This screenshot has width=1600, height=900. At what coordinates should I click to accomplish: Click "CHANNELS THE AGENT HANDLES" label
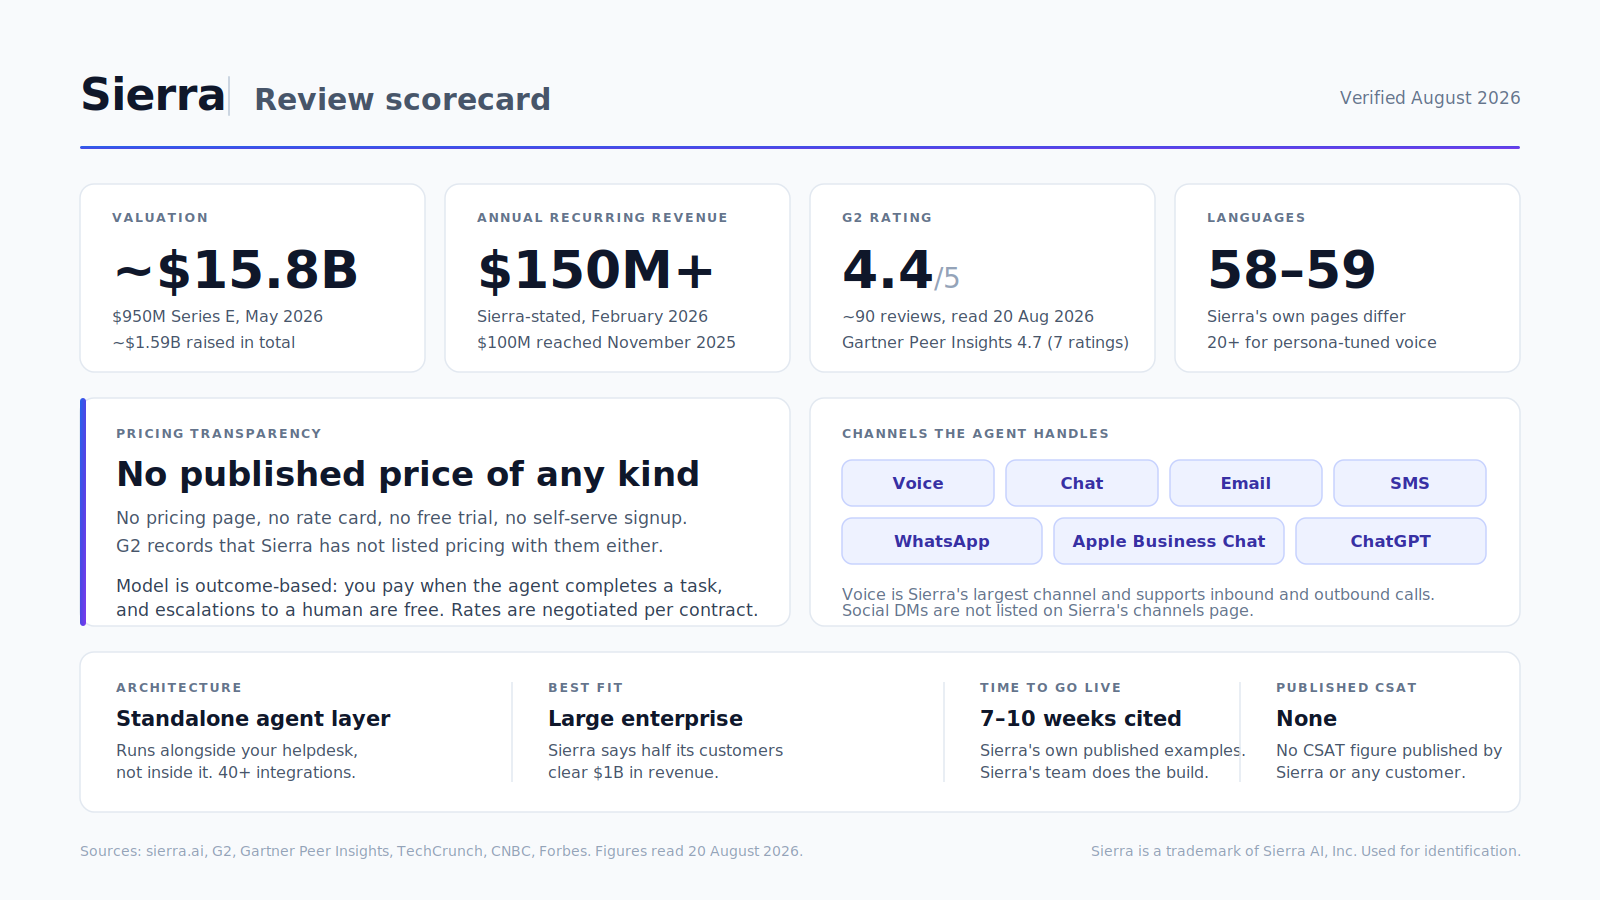pos(975,434)
